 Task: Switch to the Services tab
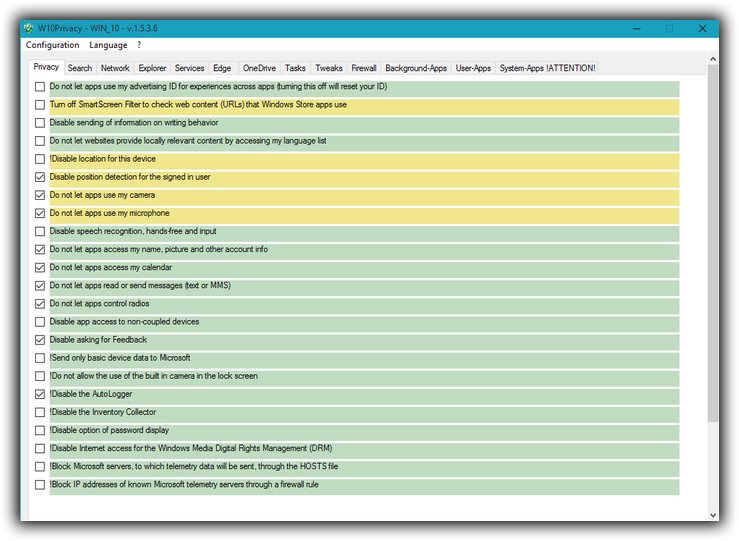[x=189, y=68]
